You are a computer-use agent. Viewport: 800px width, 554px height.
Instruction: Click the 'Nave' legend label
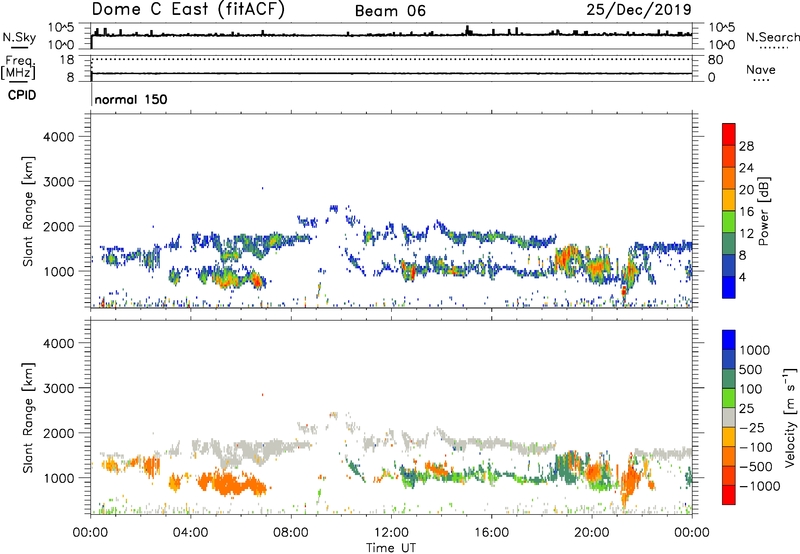coord(761,70)
